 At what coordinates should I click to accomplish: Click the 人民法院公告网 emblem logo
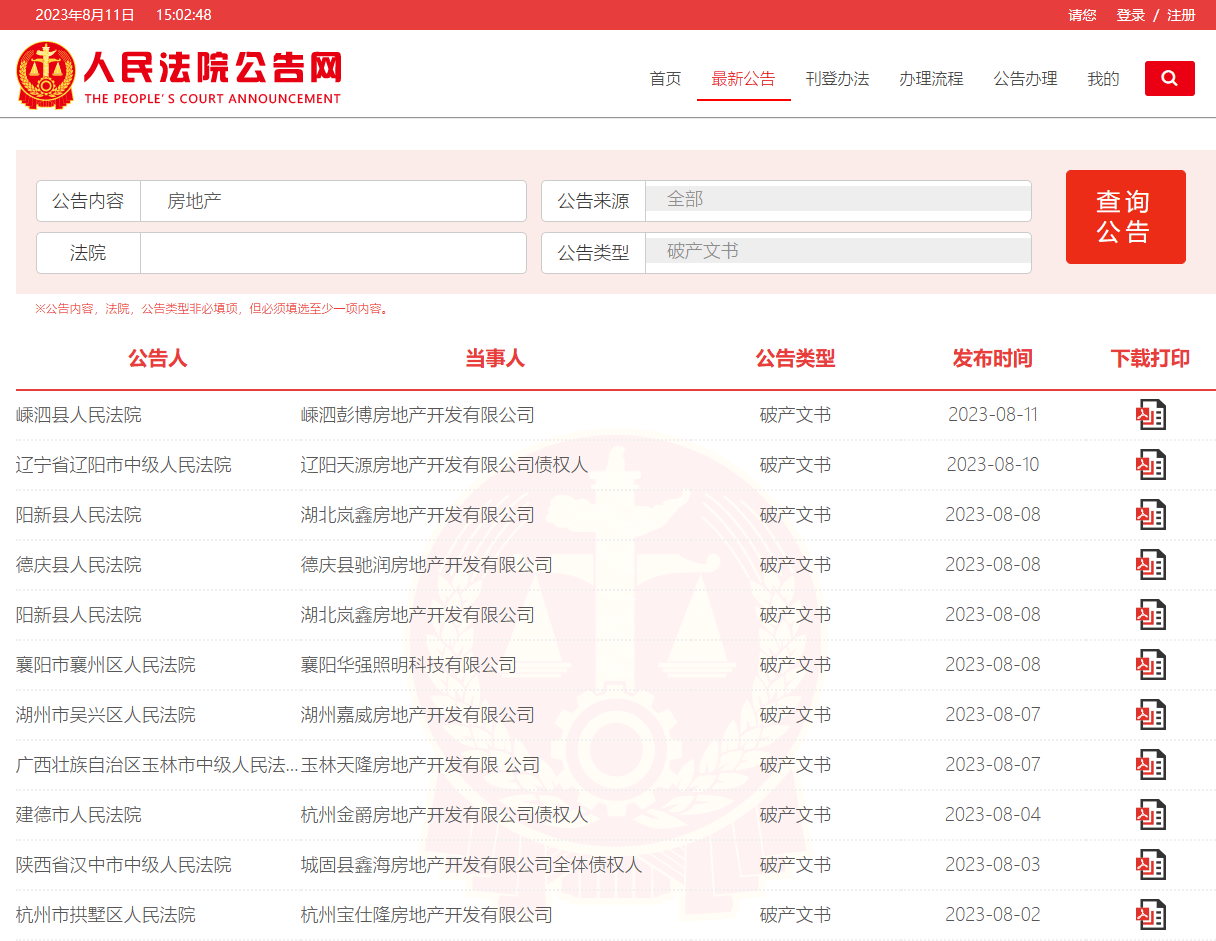click(45, 76)
